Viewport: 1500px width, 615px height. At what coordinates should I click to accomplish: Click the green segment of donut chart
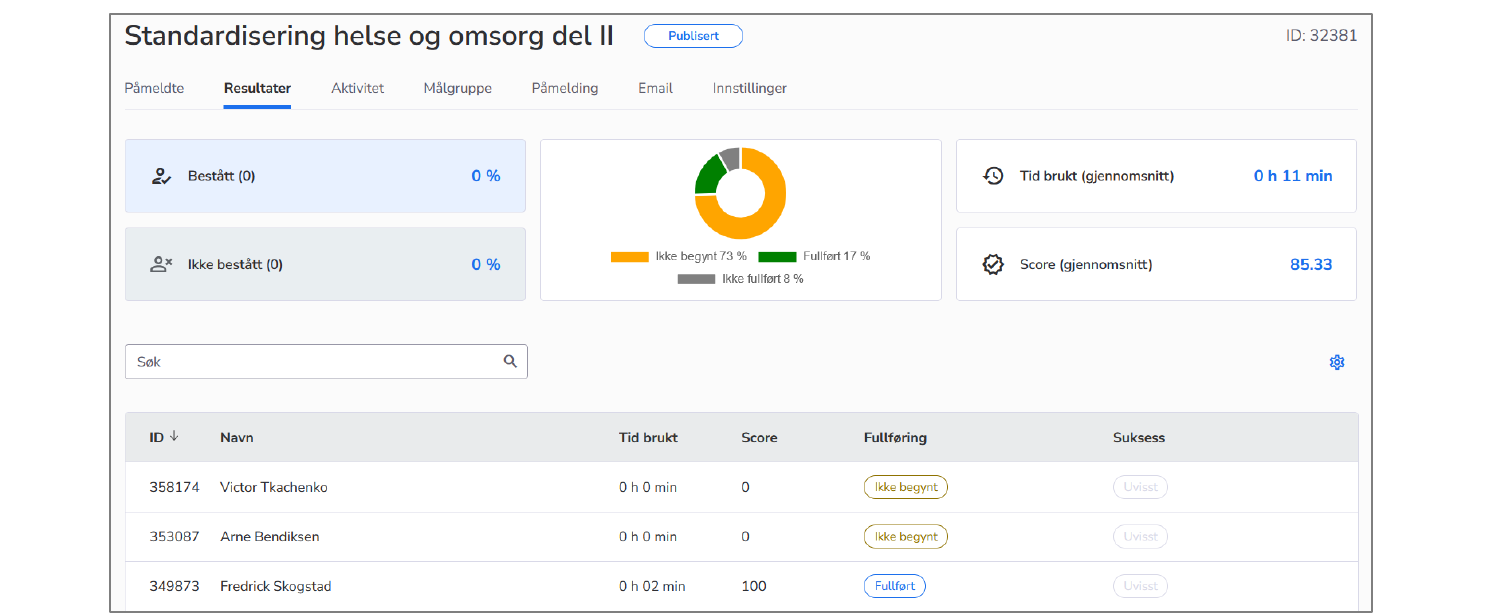[x=708, y=174]
